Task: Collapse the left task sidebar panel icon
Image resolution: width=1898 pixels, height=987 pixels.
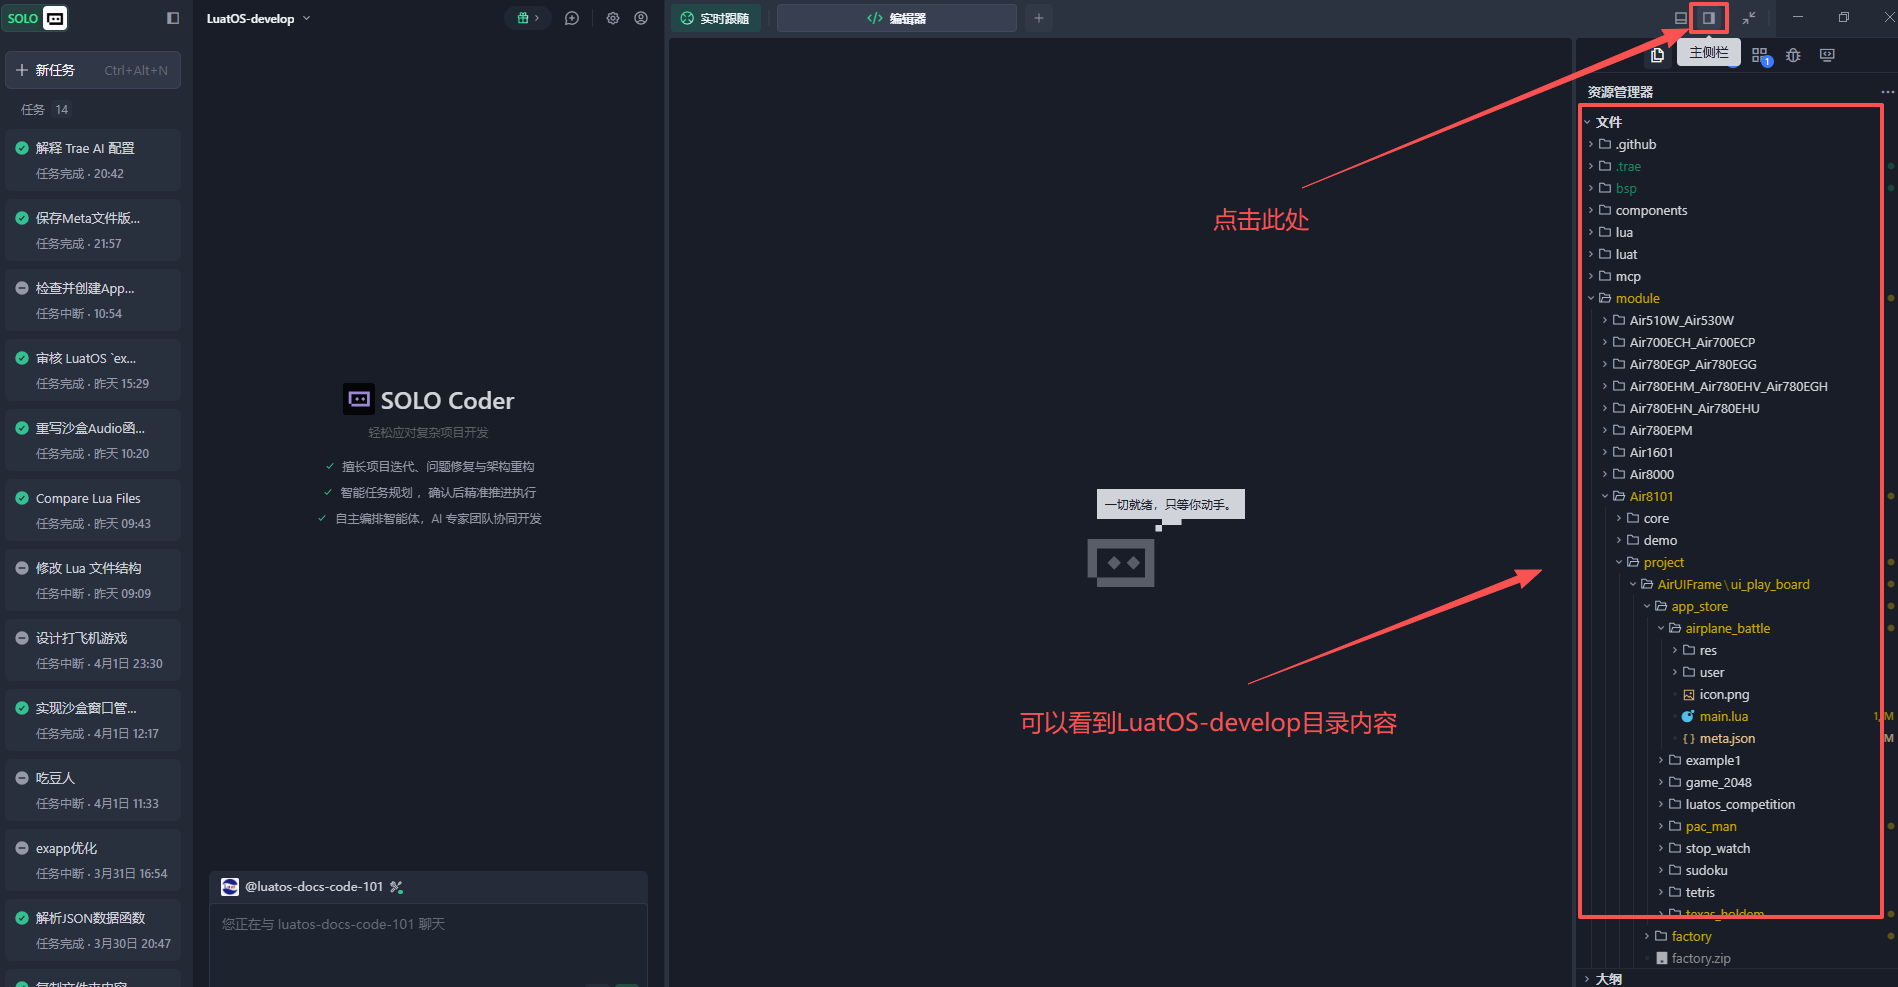Action: pos(173,18)
